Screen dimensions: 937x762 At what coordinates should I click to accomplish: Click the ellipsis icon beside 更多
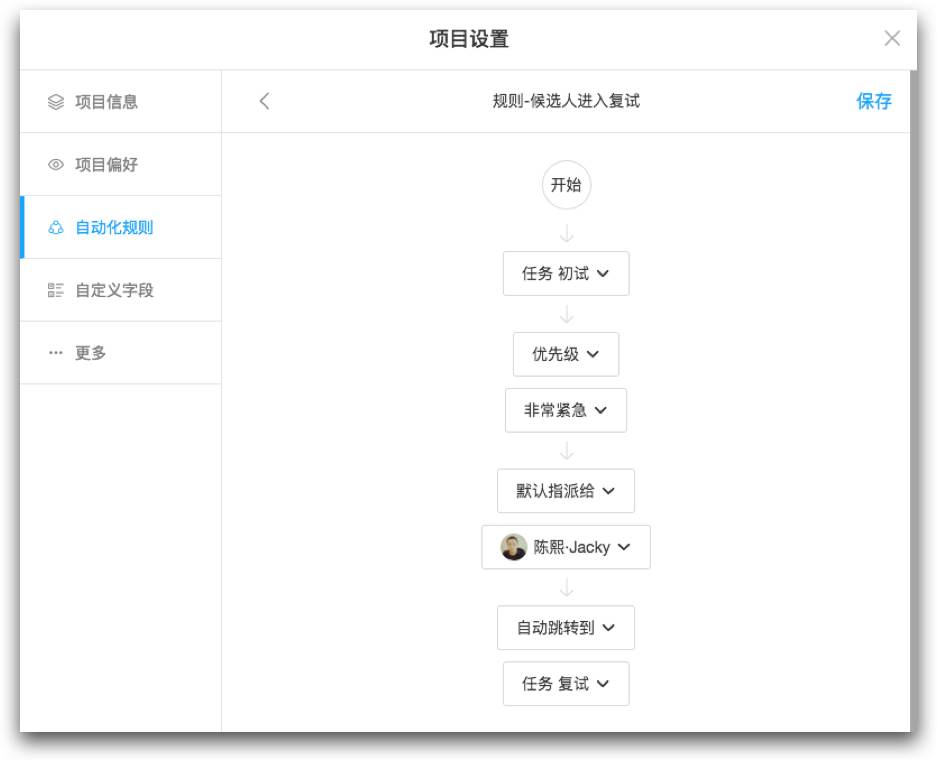tap(56, 353)
